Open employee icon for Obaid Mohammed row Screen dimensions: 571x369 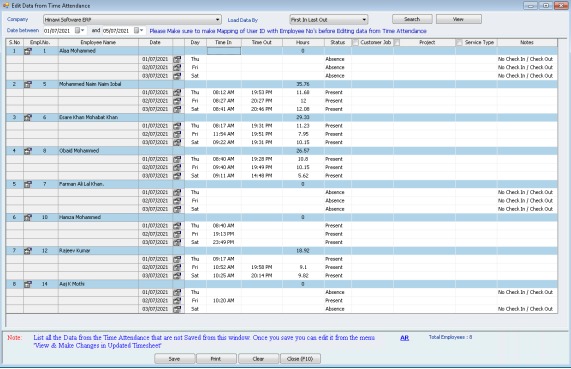click(28, 151)
